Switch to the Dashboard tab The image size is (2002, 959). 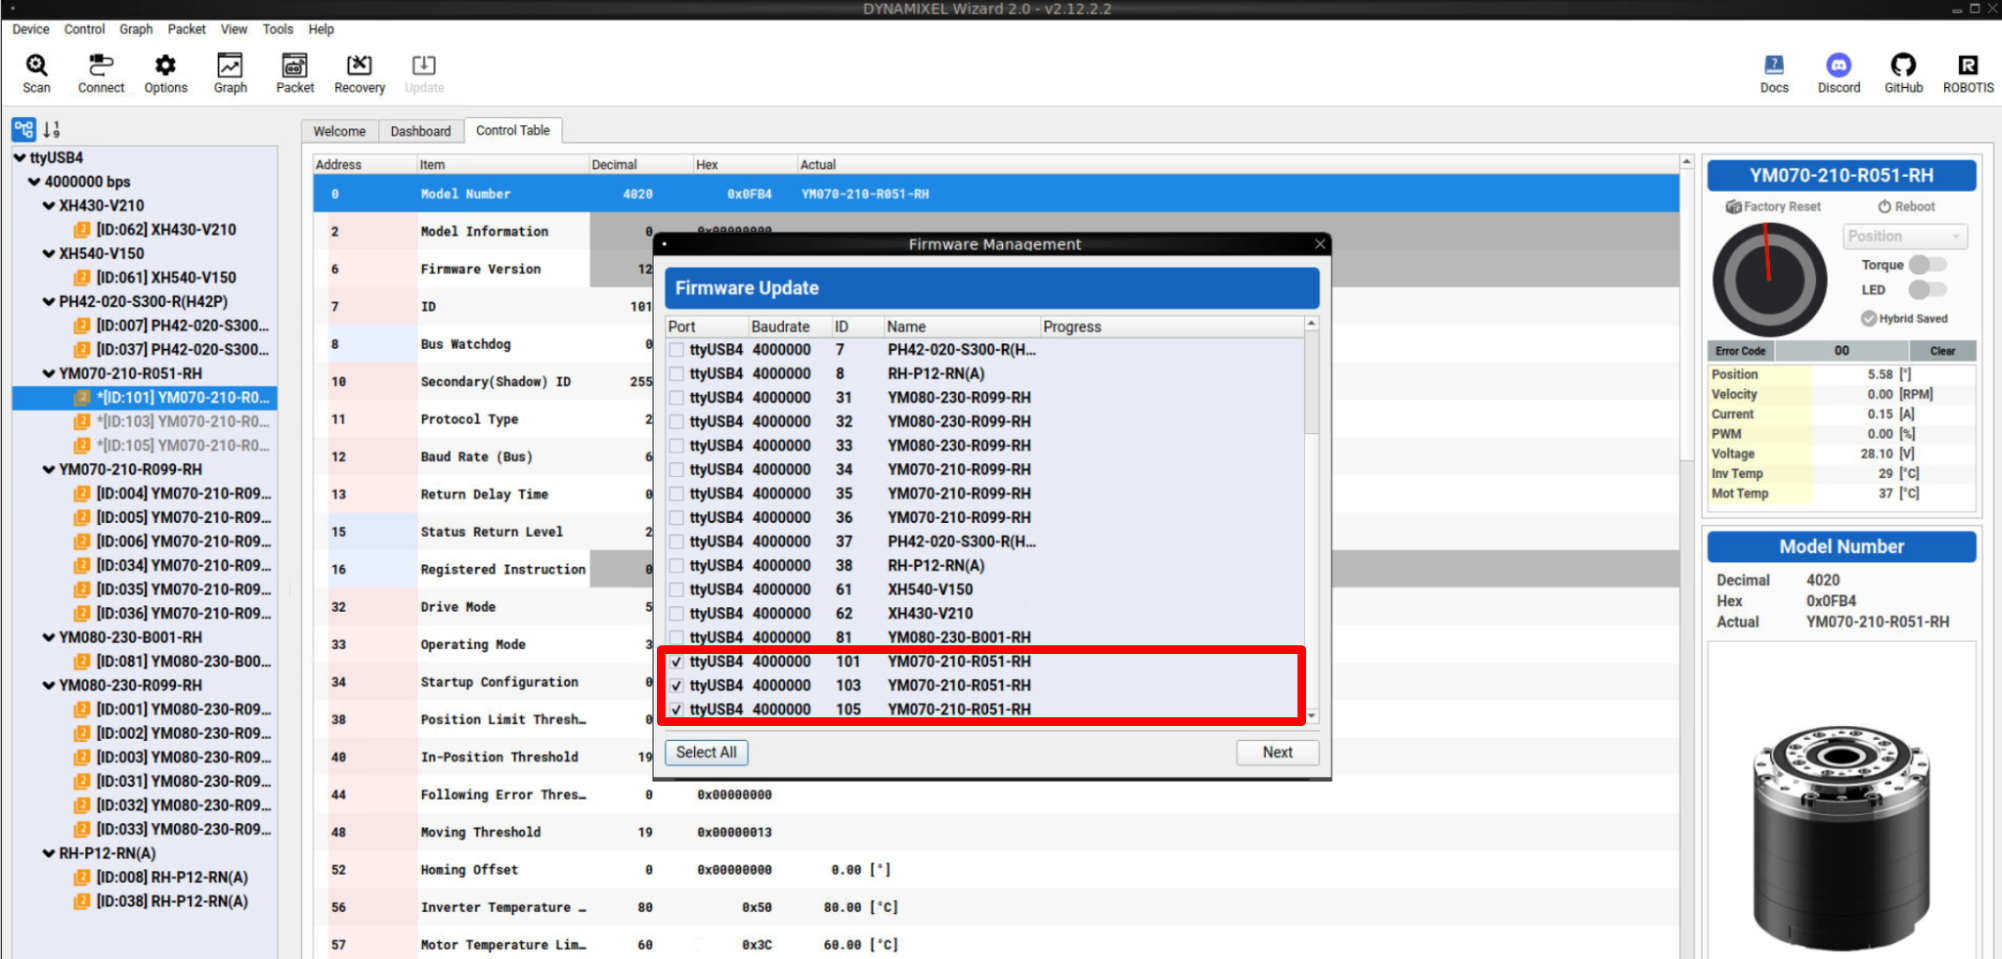(x=420, y=131)
